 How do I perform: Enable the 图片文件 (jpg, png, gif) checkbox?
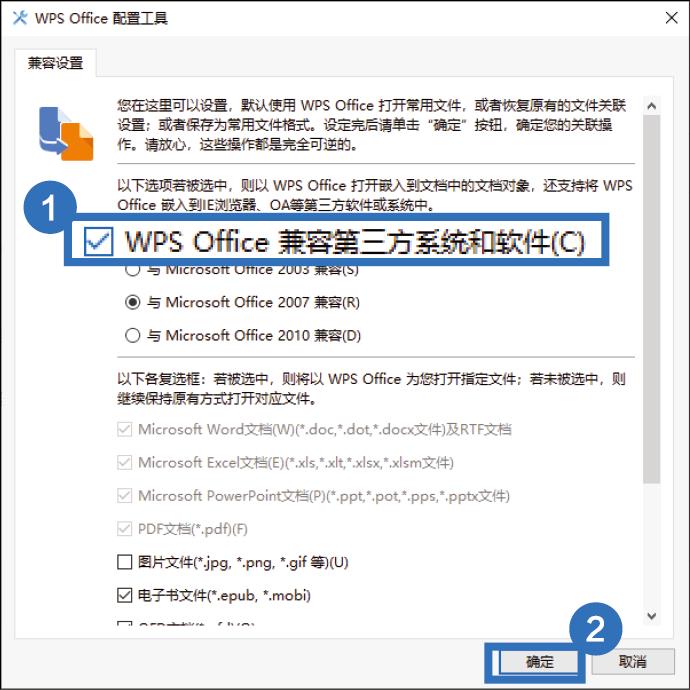pos(125,562)
